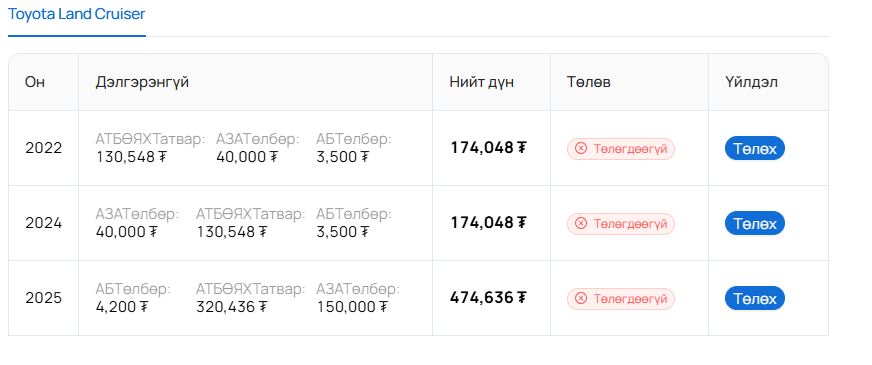The height and width of the screenshot is (365, 872).
Task: Click the Төлөх button for 2024
Action: [755, 223]
